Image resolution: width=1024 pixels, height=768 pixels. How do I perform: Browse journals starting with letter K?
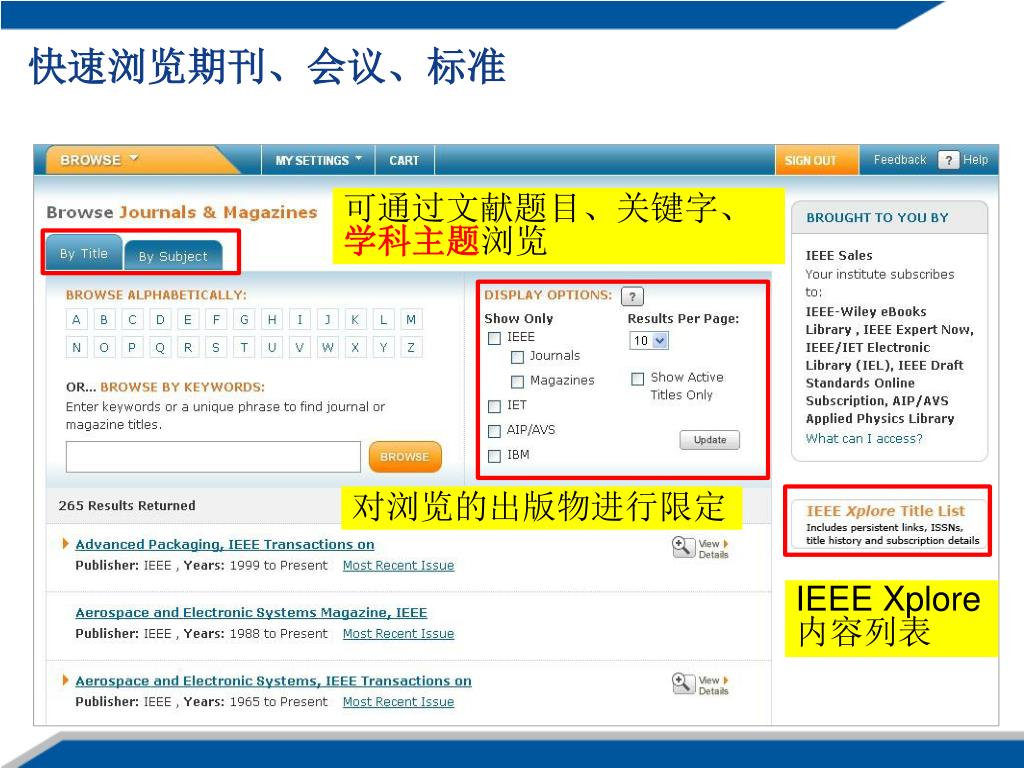click(x=355, y=319)
